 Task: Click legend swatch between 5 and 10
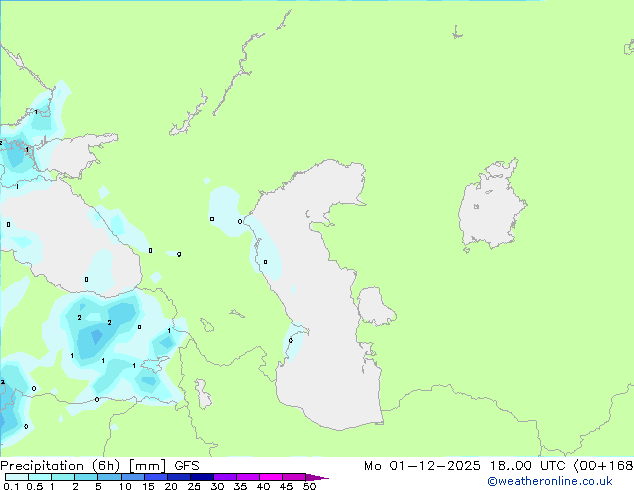[x=109, y=477]
